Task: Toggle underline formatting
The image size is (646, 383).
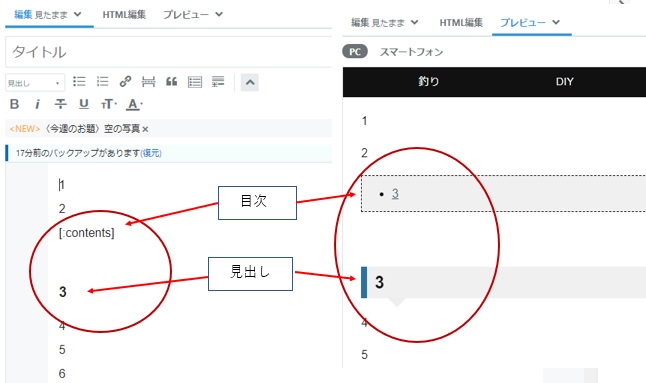Action: click(84, 104)
